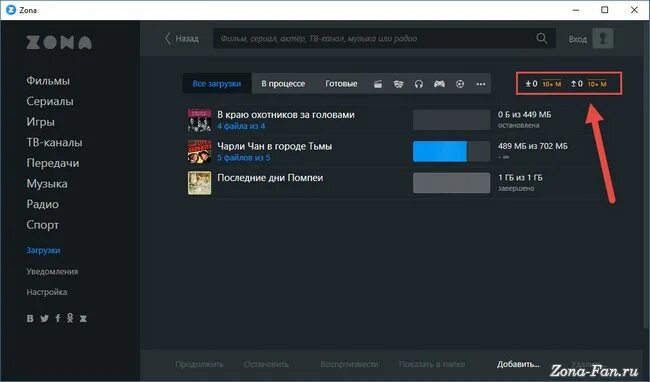Screen dimensions: 650x382
Task: Open Радио section in sidebar
Action: pos(42,204)
